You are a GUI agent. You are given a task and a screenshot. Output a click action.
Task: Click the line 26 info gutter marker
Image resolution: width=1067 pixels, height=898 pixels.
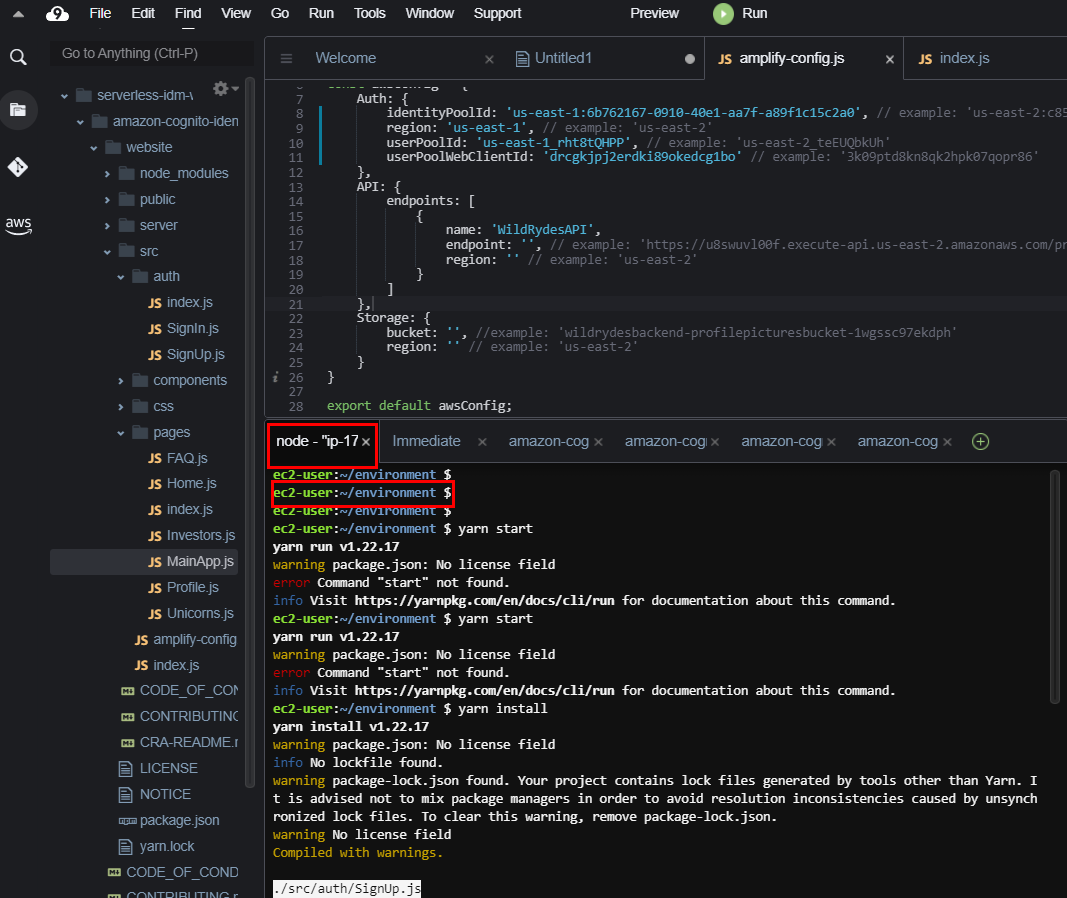click(x=275, y=378)
